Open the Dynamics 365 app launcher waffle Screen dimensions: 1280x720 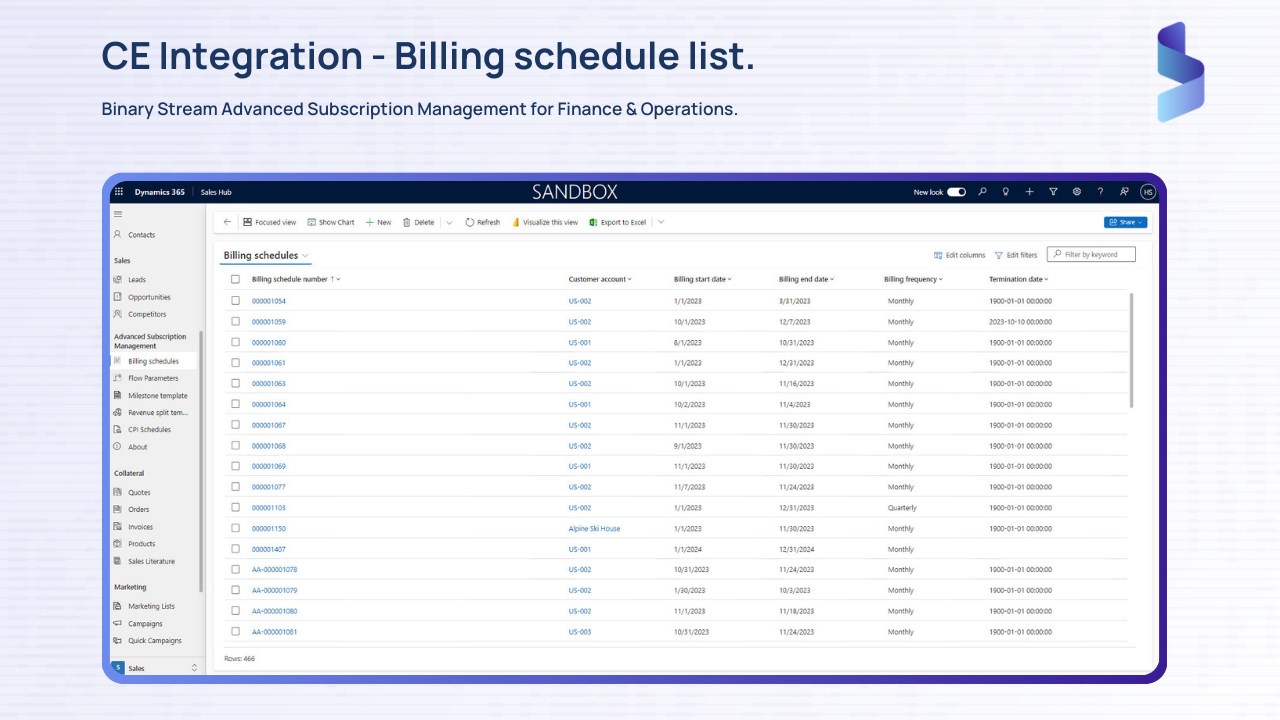click(x=119, y=192)
